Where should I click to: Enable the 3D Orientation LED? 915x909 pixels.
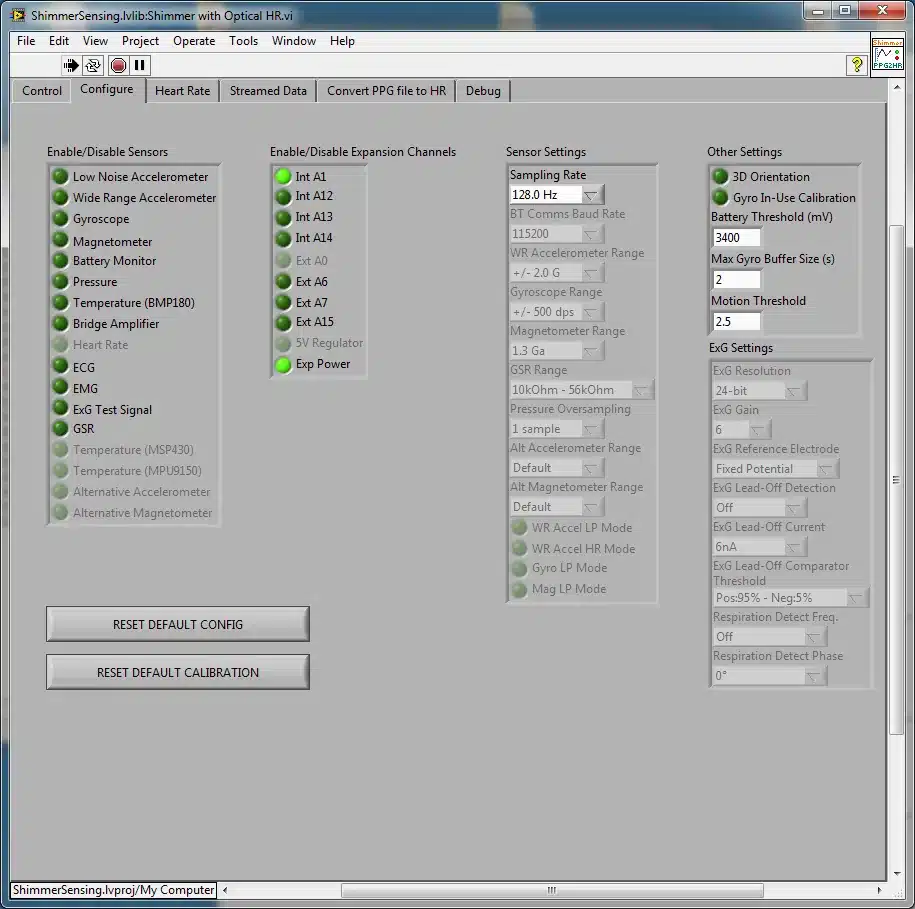pyautogui.click(x=720, y=176)
